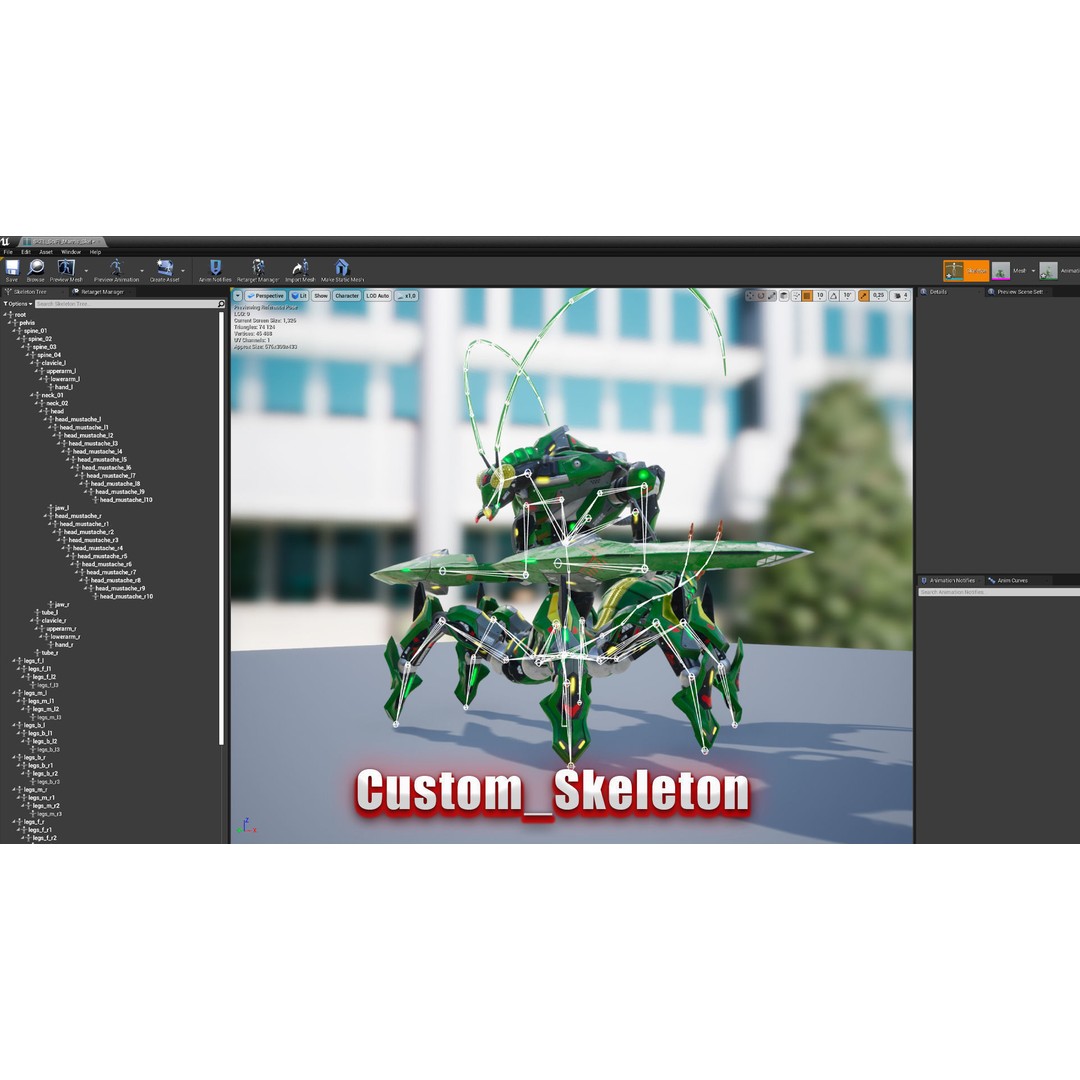This screenshot has width=1080, height=1080.
Task: Click the LOD Auto button
Action: [x=377, y=295]
